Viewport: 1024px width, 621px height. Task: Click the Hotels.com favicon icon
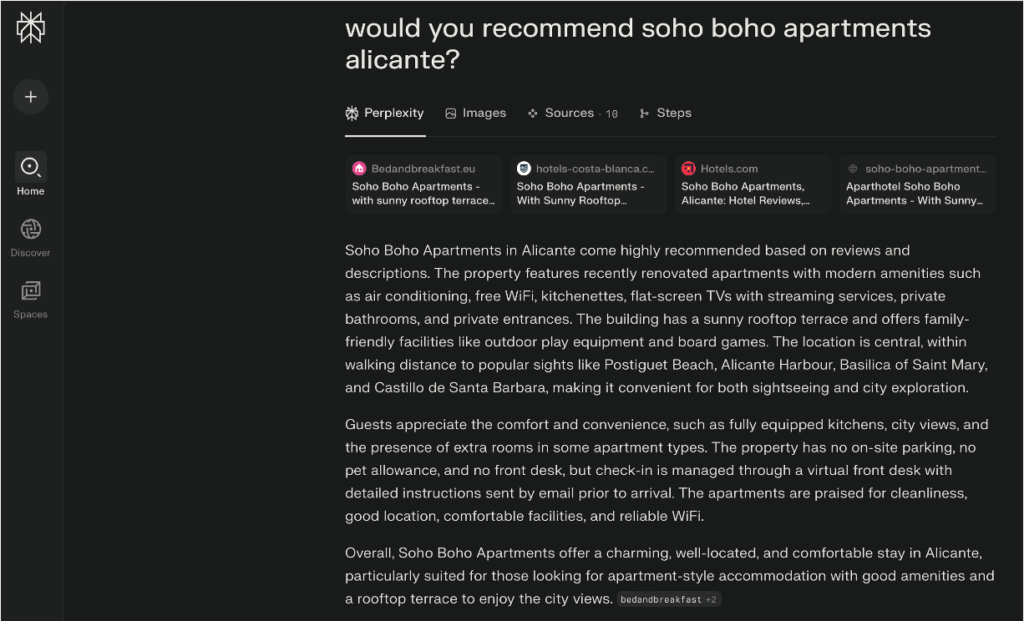[x=688, y=169]
